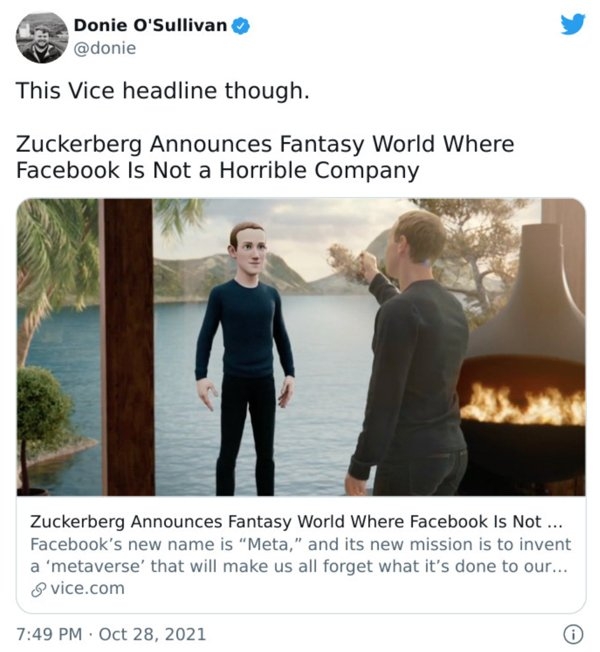Click the Twitter bird logo

click(572, 24)
